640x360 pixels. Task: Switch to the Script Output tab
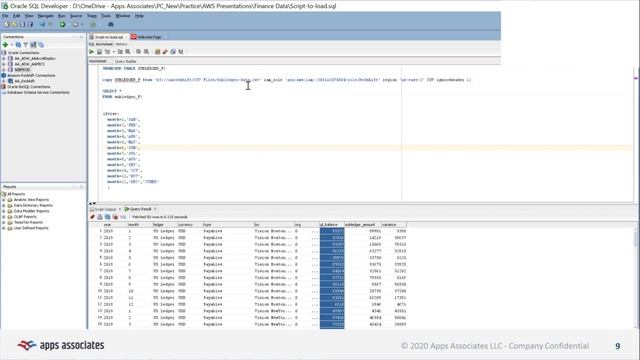(x=105, y=209)
